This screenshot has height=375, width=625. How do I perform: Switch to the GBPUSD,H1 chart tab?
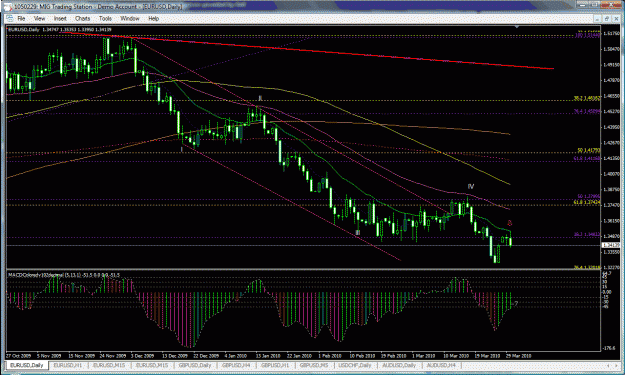tap(275, 365)
